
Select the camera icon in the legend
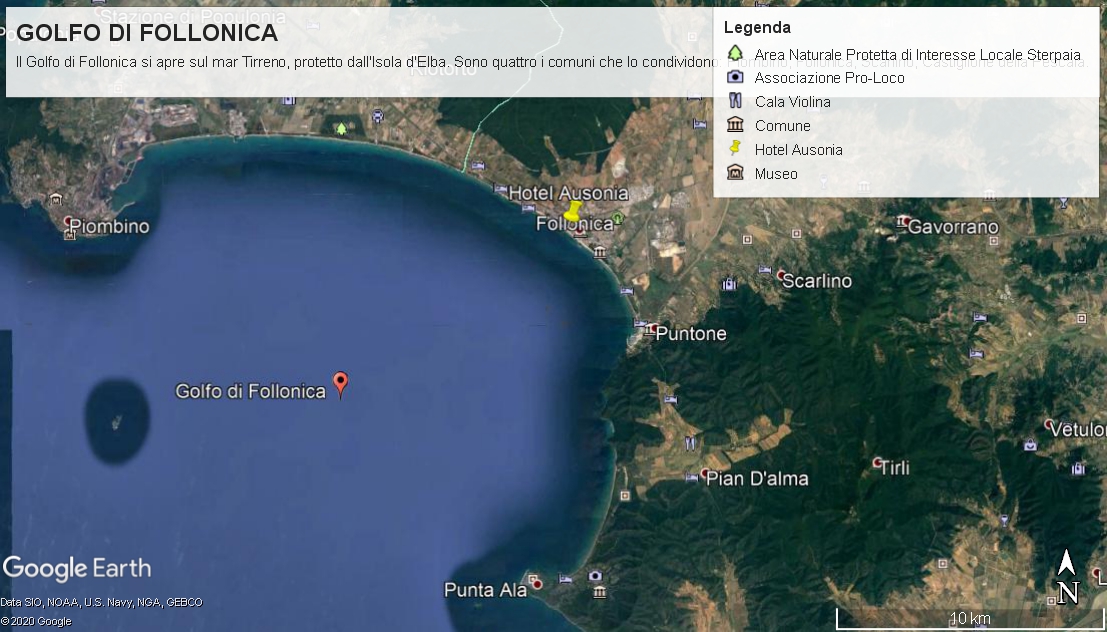736,77
